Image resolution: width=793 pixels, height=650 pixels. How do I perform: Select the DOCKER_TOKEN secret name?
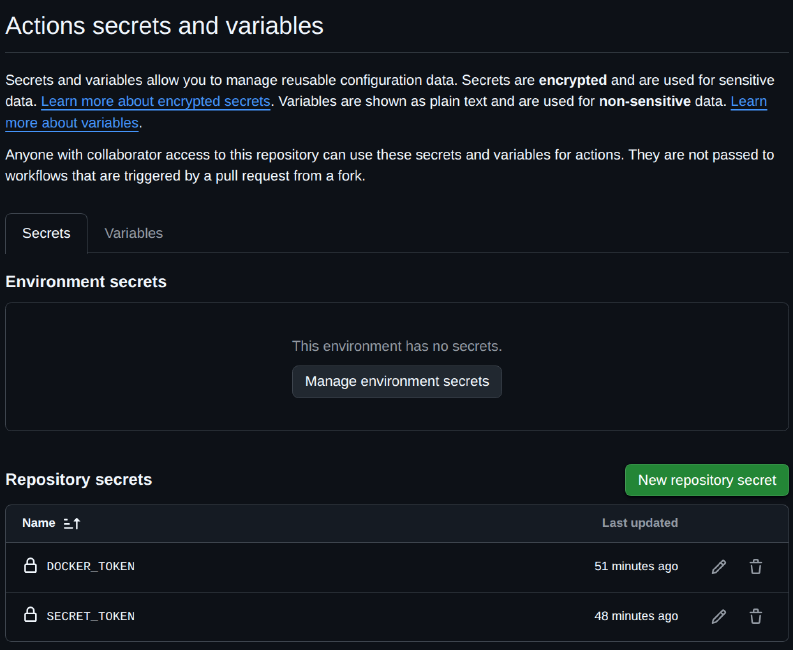[91, 566]
